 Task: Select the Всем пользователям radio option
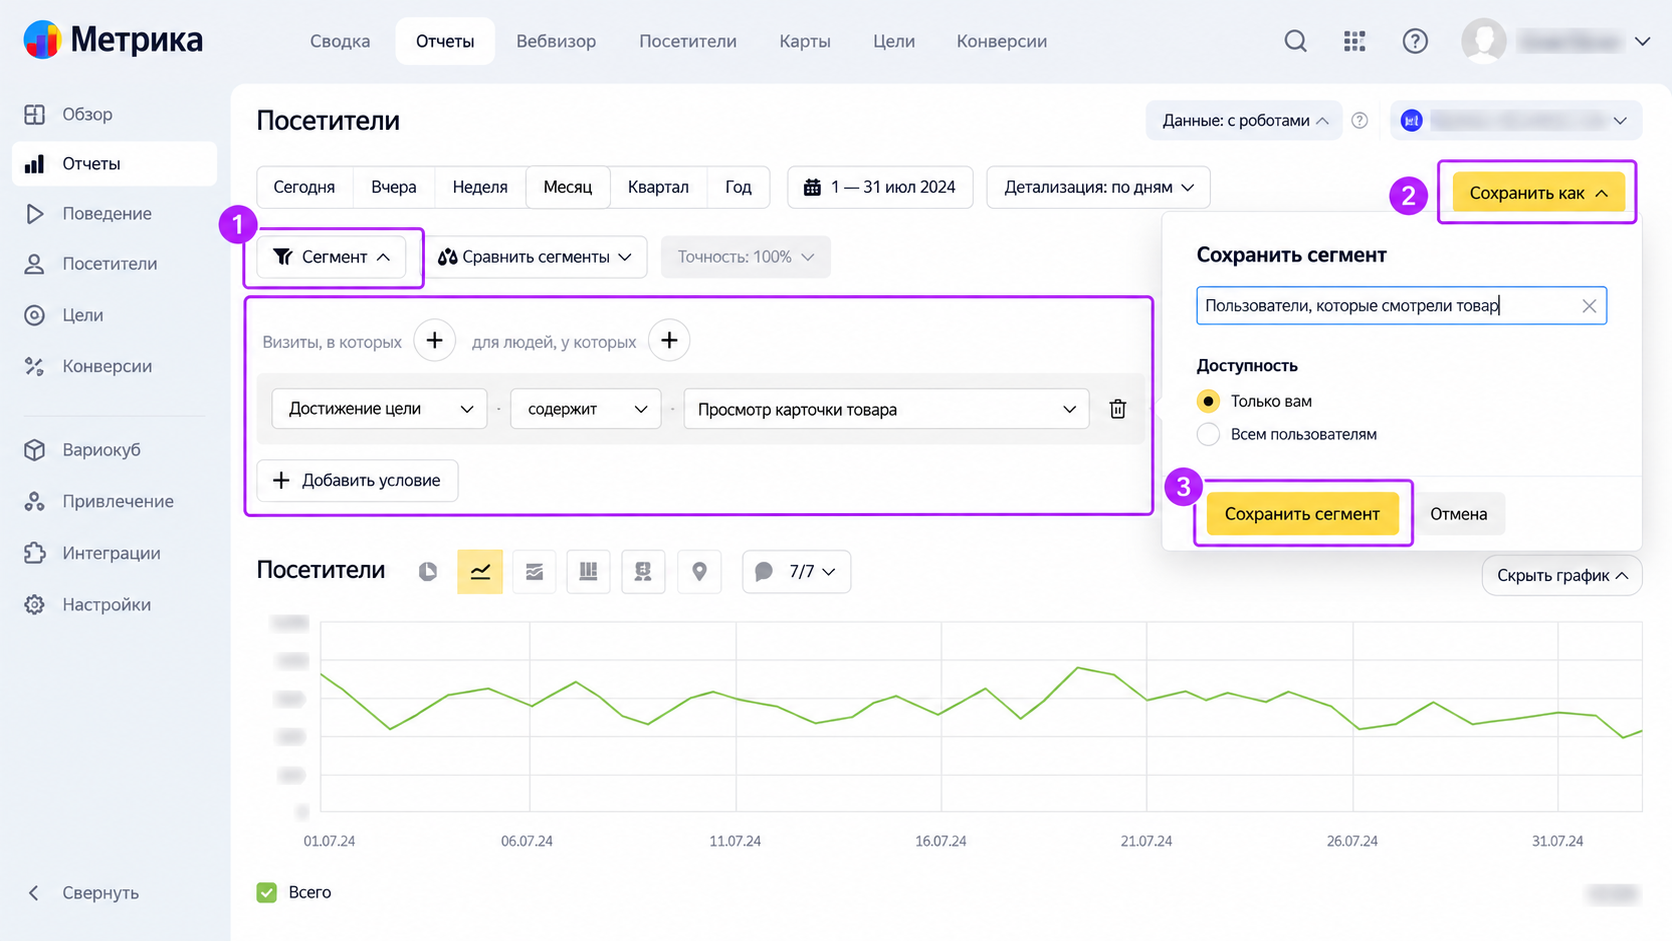(1208, 434)
